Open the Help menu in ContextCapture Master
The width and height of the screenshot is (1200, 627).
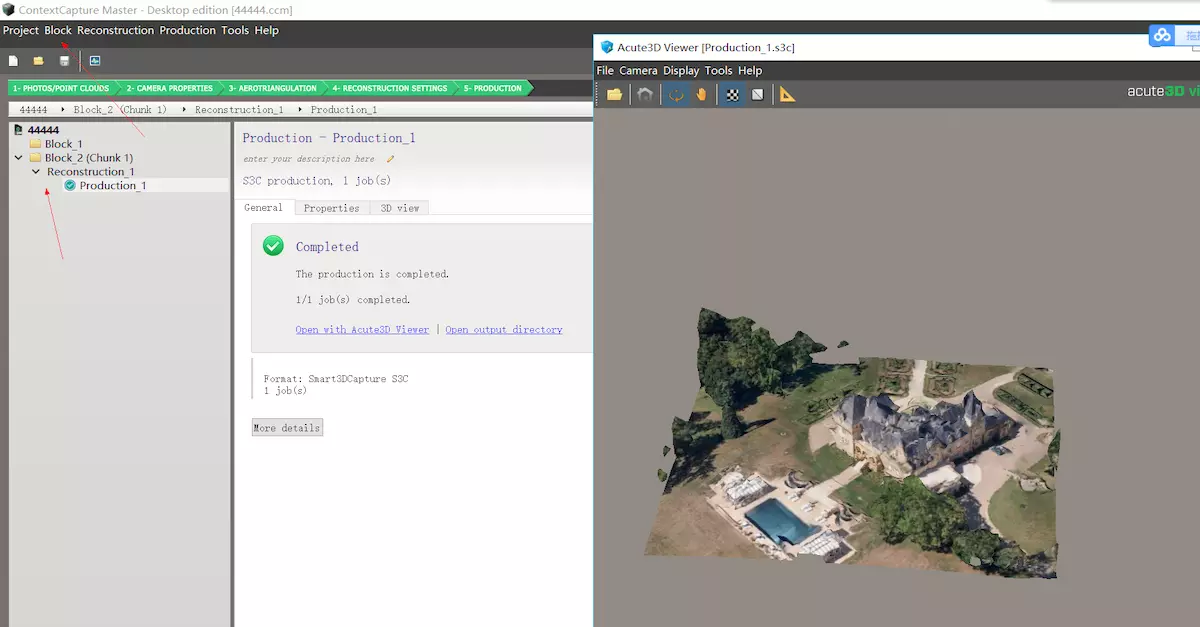267,30
